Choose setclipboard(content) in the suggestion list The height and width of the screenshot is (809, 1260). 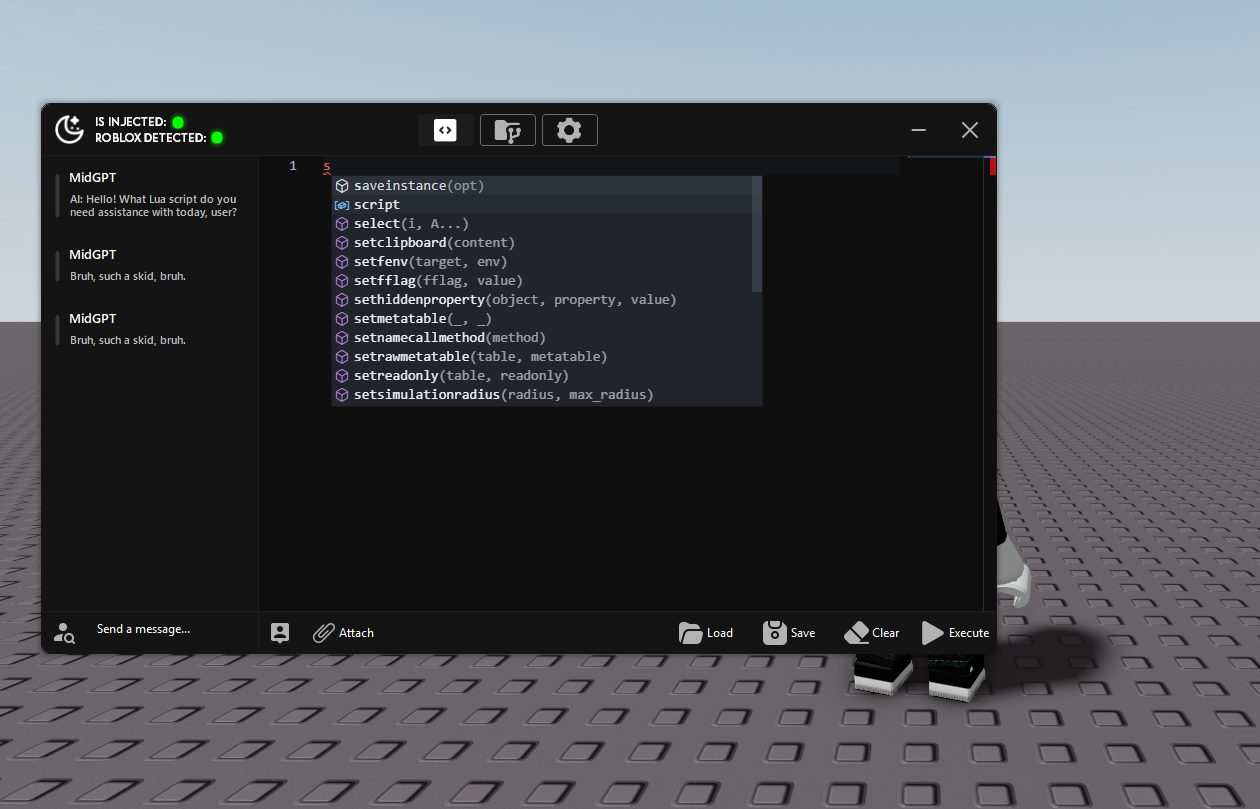434,243
